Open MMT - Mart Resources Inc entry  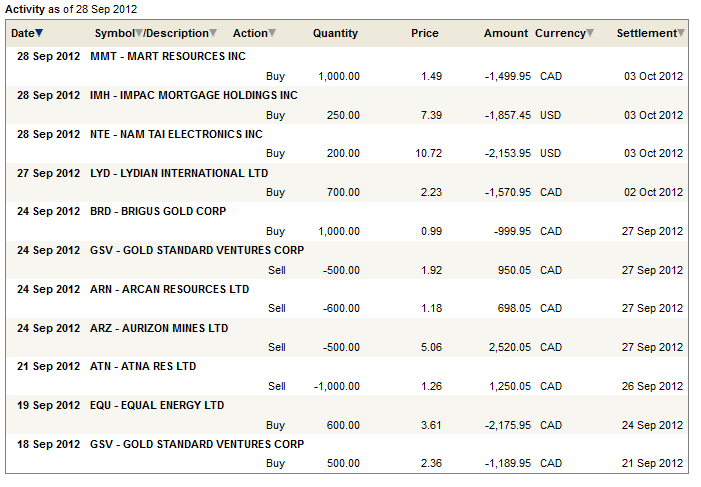coord(167,56)
